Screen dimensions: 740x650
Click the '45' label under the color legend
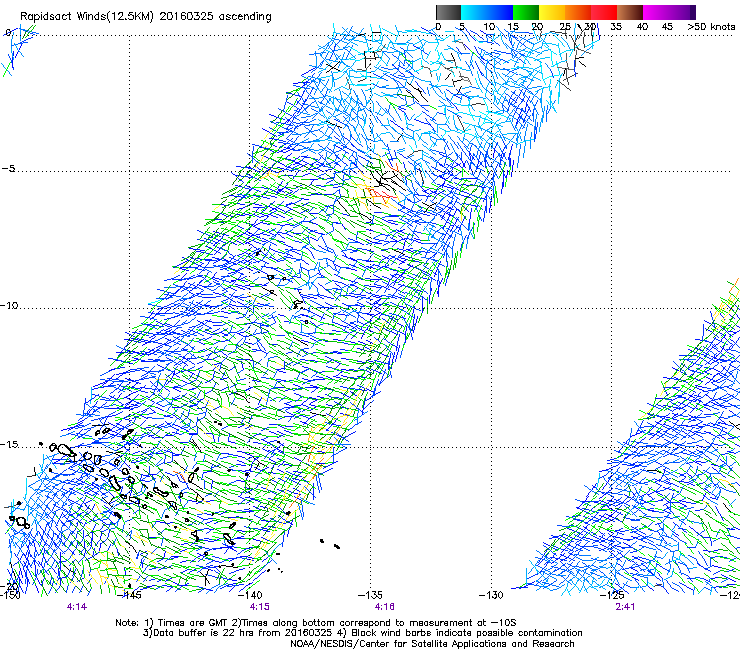point(667,26)
